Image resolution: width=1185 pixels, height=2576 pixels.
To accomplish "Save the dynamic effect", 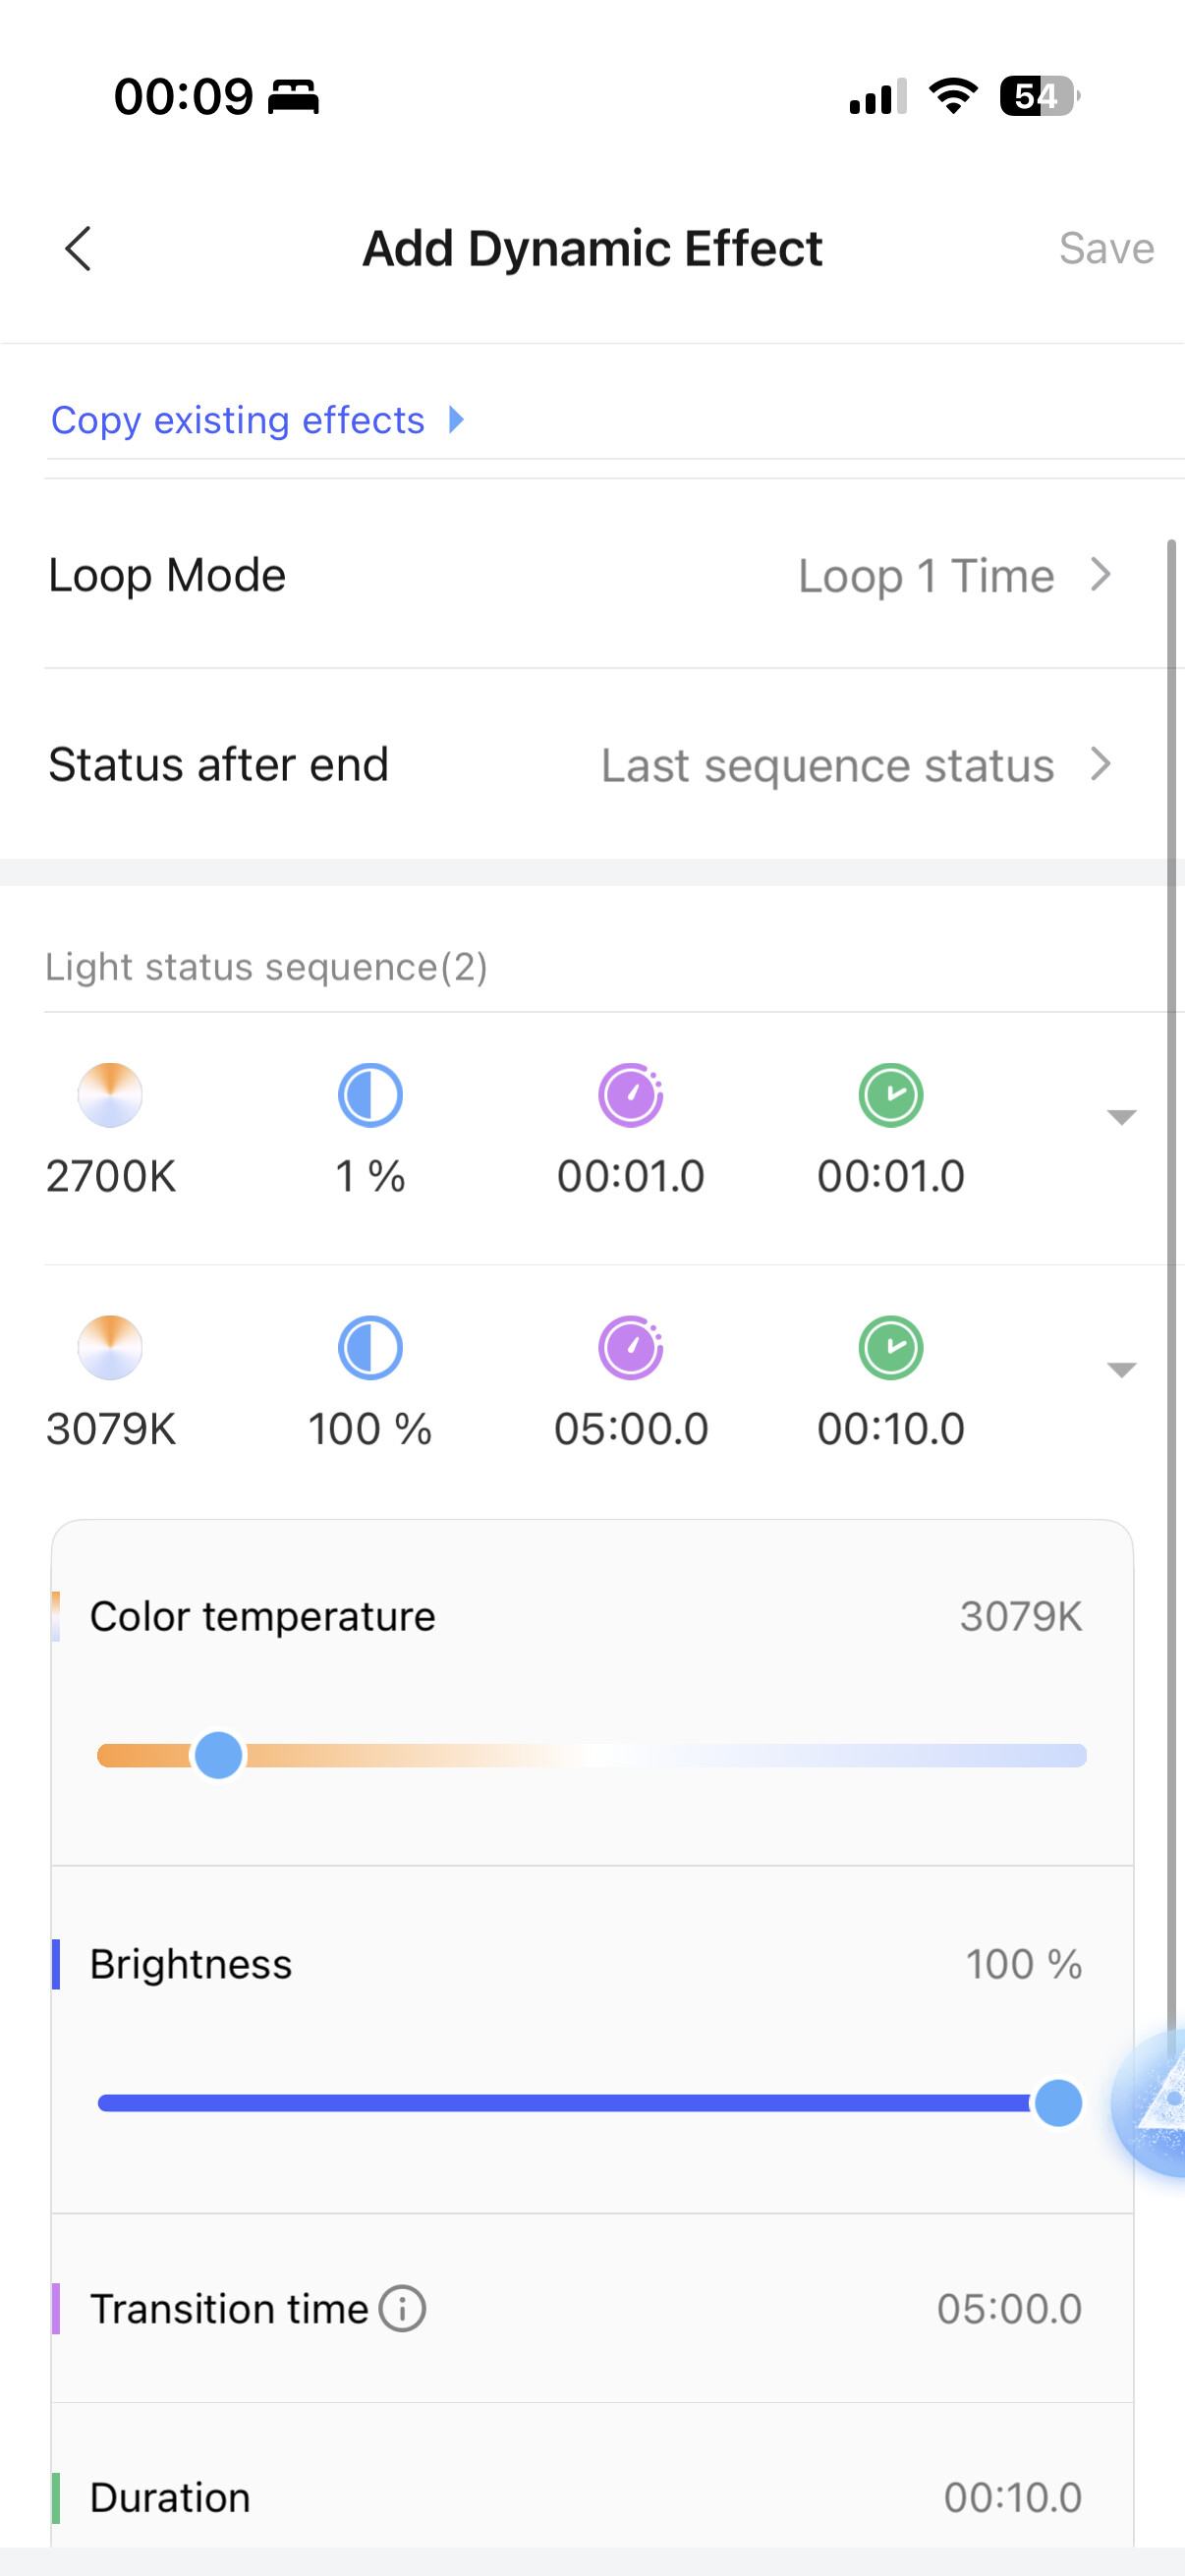I will pos(1106,248).
